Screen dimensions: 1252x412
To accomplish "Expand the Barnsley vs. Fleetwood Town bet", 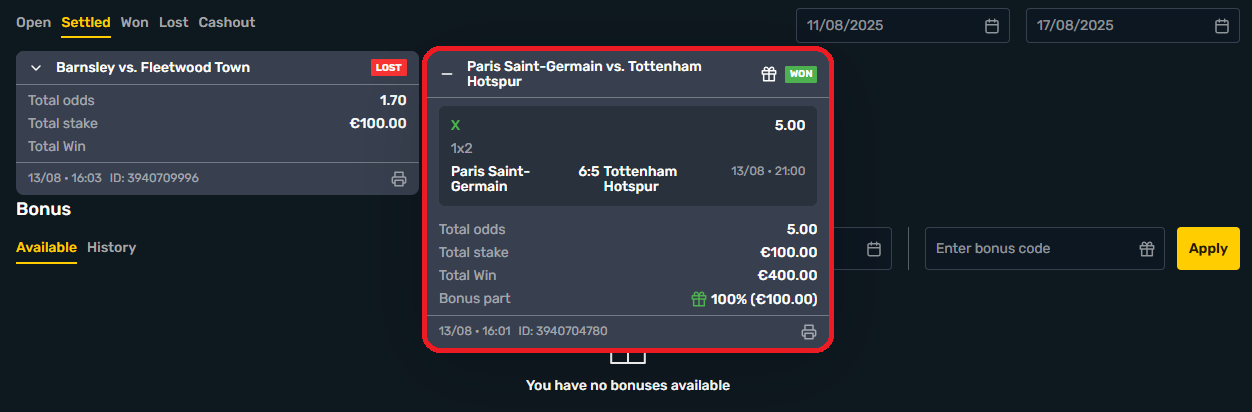I will click(36, 68).
